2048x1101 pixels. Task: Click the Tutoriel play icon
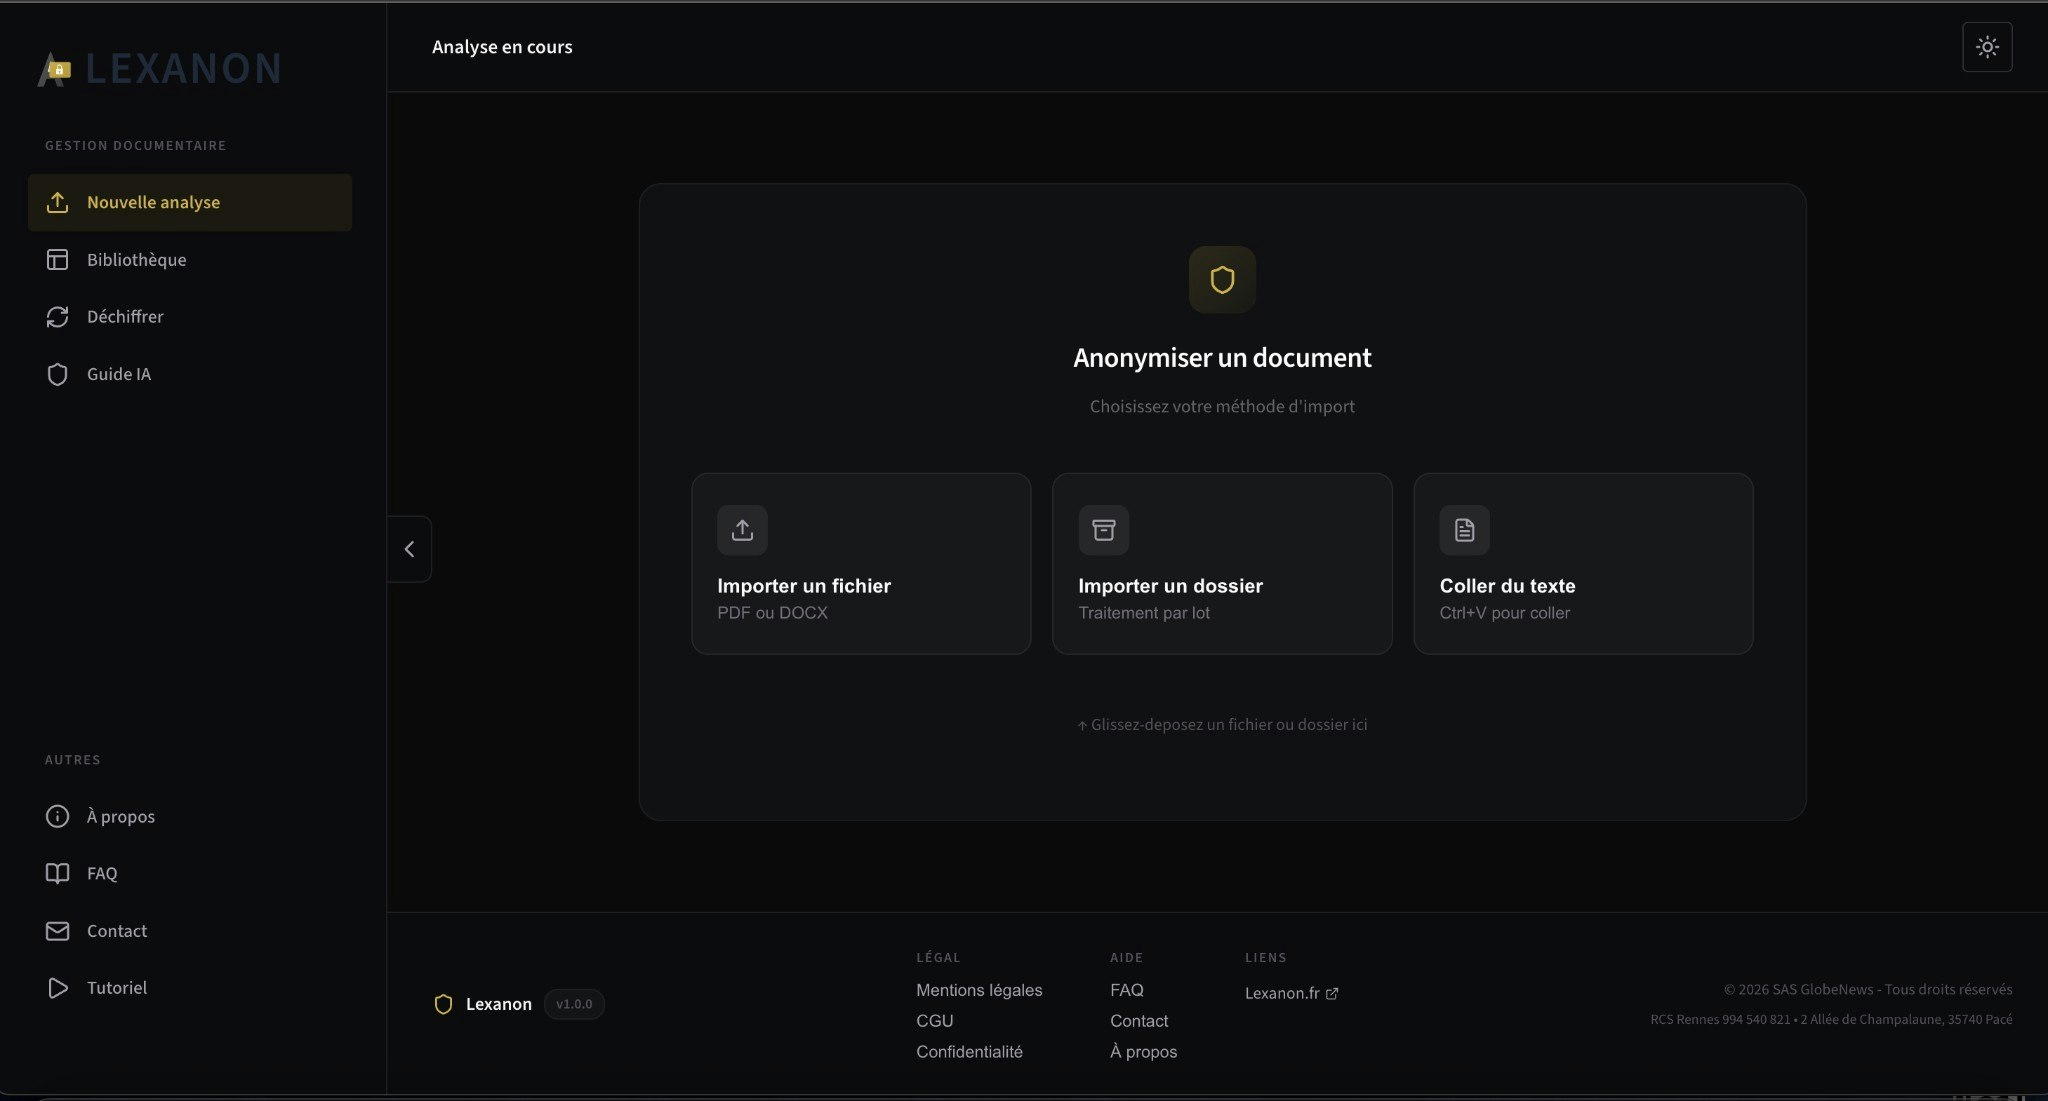tap(58, 987)
